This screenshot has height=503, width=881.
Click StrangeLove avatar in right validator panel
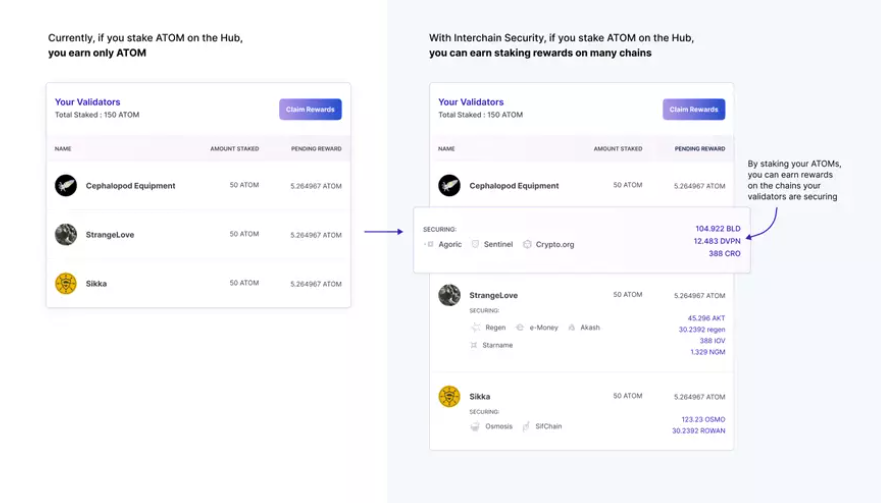point(449,295)
